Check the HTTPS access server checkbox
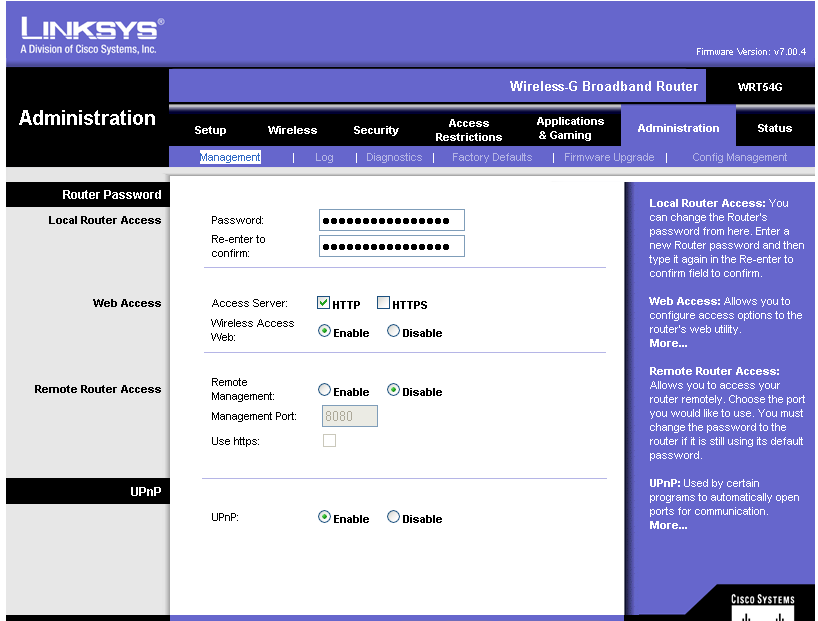Screen dimensions: 818x621 pyautogui.click(x=383, y=303)
